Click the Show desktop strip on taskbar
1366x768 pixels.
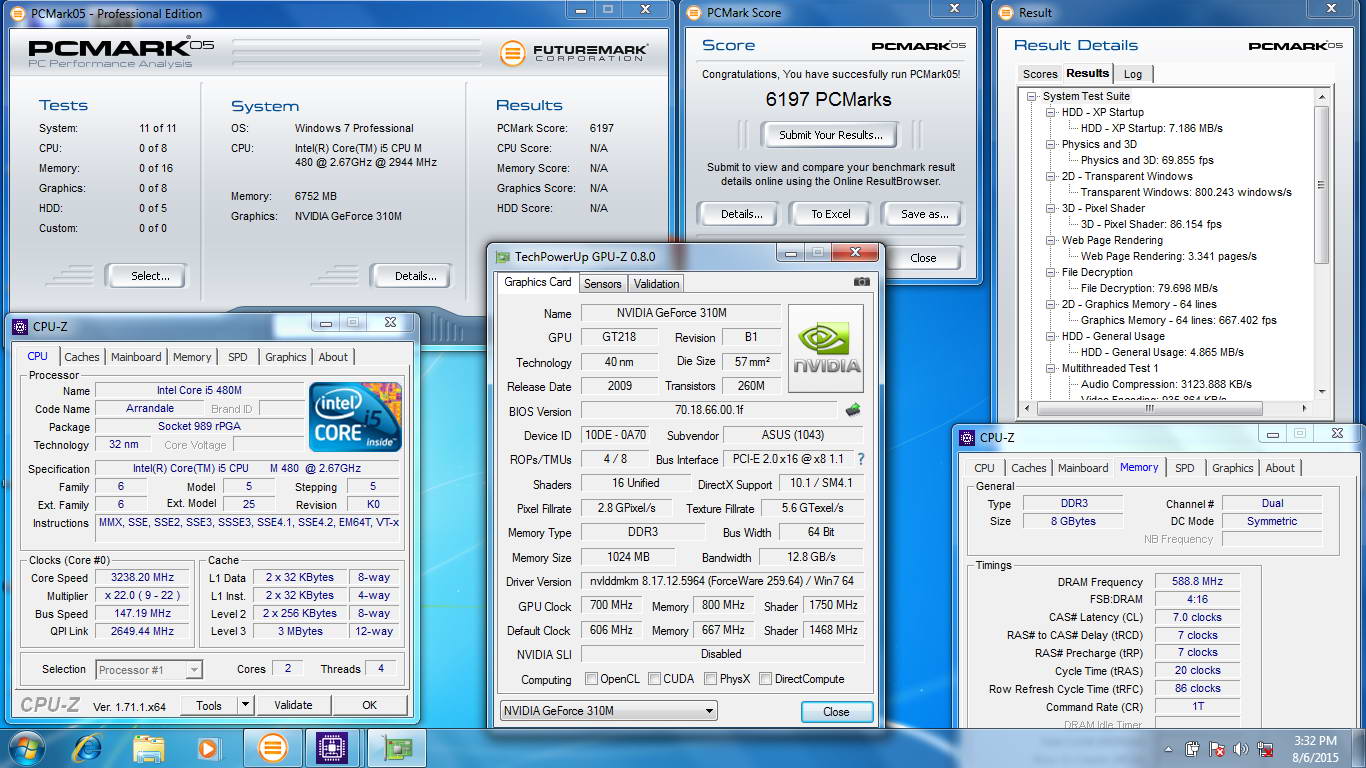click(x=1359, y=749)
